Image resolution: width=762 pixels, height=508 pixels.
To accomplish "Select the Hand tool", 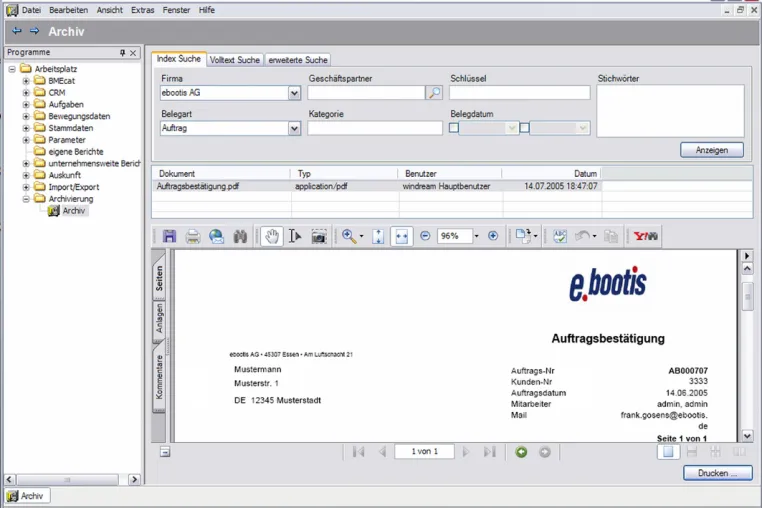I will tap(272, 236).
